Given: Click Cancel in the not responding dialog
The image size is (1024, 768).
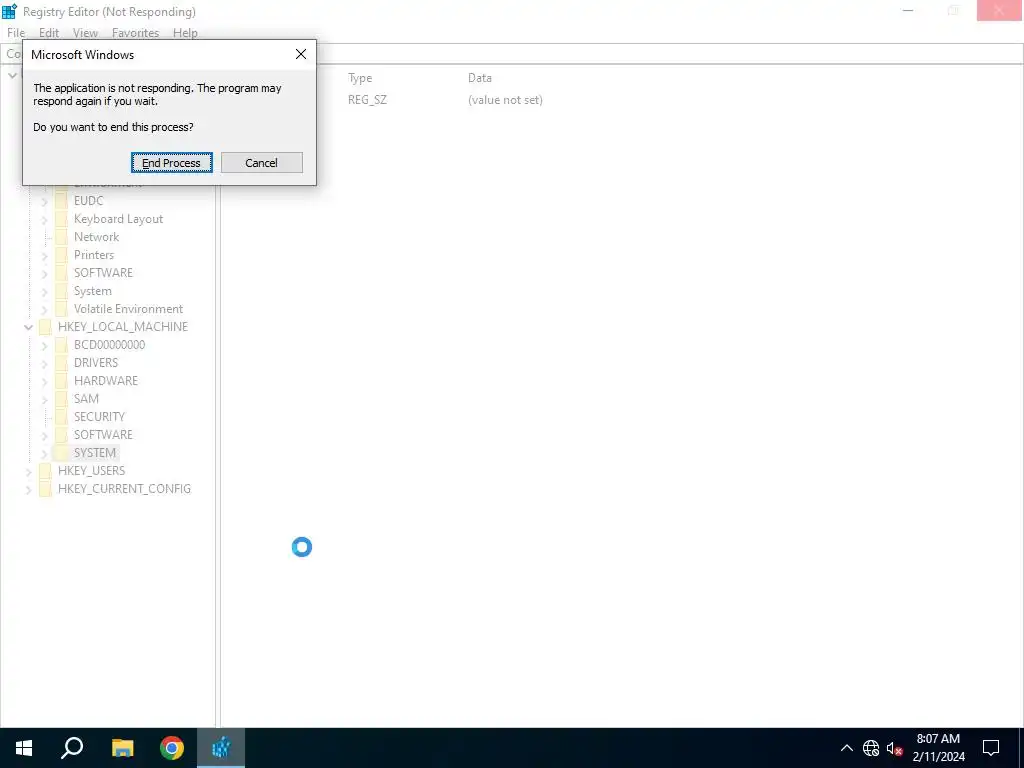Looking at the screenshot, I should click(x=261, y=163).
